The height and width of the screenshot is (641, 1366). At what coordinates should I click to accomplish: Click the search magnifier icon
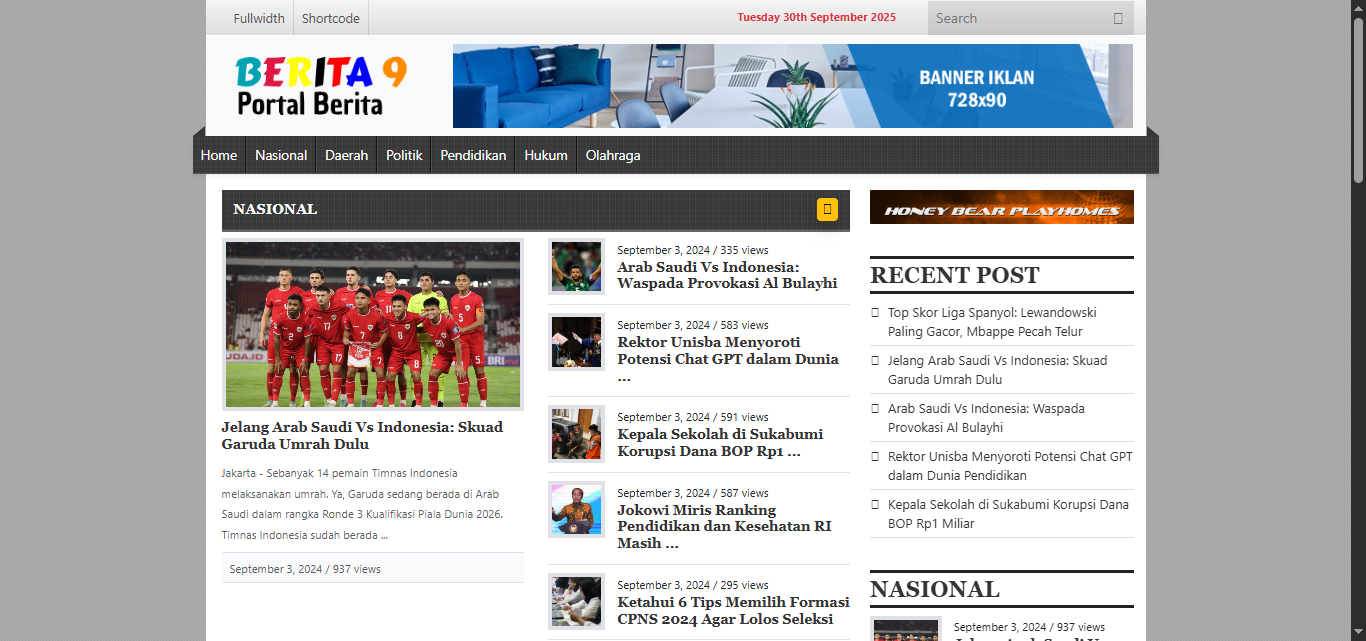pyautogui.click(x=1118, y=18)
